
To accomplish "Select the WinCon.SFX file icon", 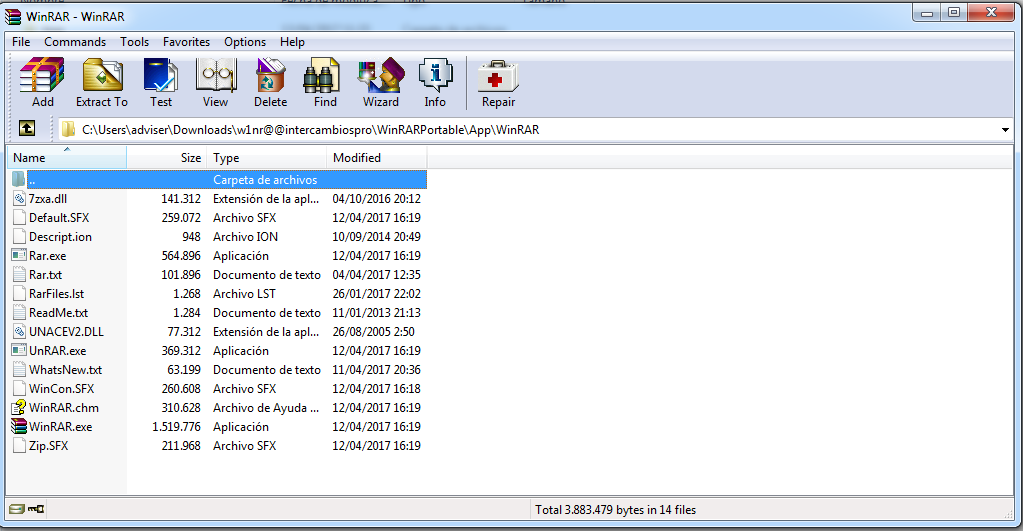I will pyautogui.click(x=20, y=388).
